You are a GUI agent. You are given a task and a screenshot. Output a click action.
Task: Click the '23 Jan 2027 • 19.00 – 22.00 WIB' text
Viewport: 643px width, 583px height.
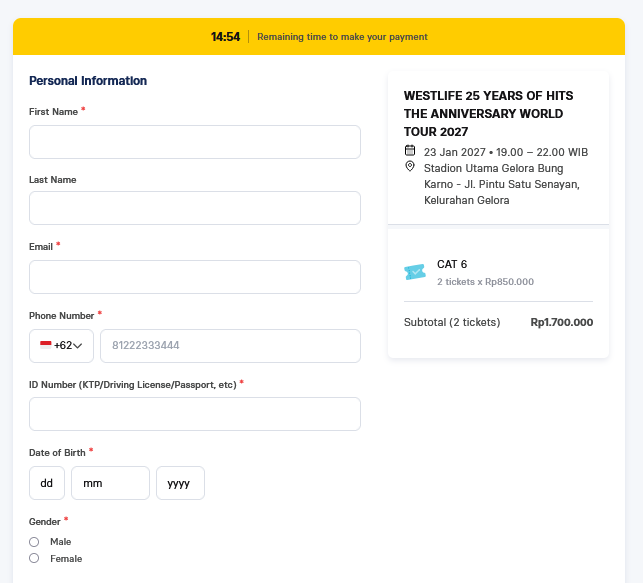pos(506,152)
